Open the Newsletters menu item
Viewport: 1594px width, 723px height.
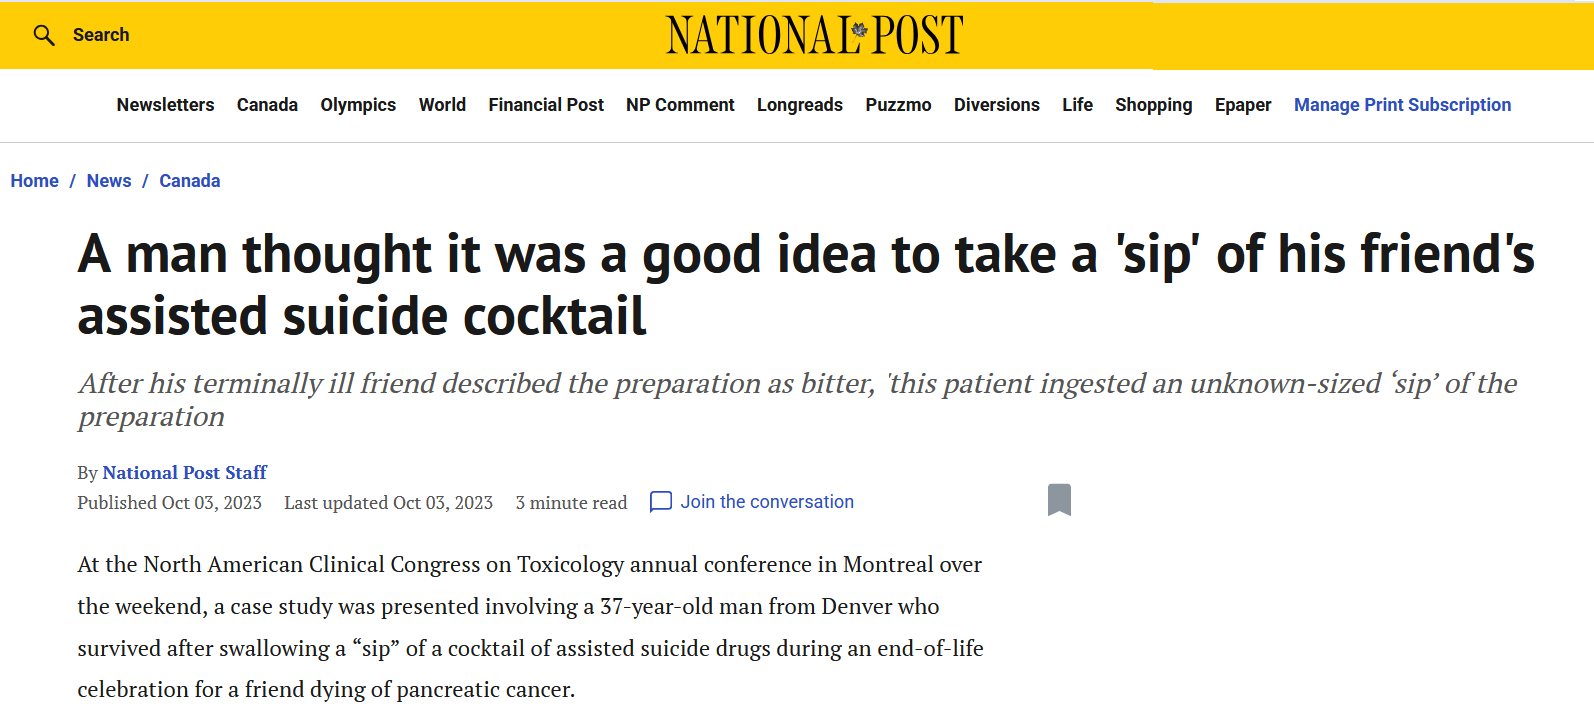pyautogui.click(x=165, y=105)
